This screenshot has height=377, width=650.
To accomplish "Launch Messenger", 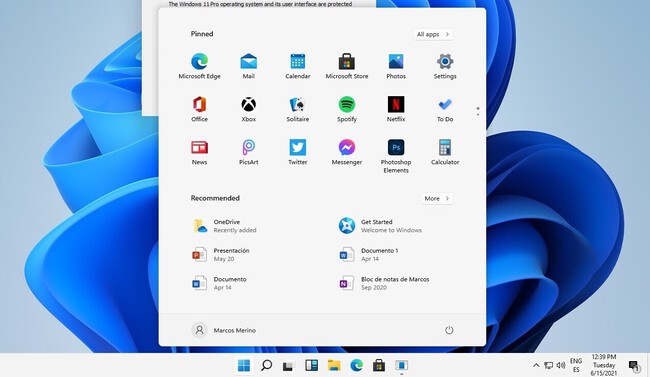I will (347, 152).
